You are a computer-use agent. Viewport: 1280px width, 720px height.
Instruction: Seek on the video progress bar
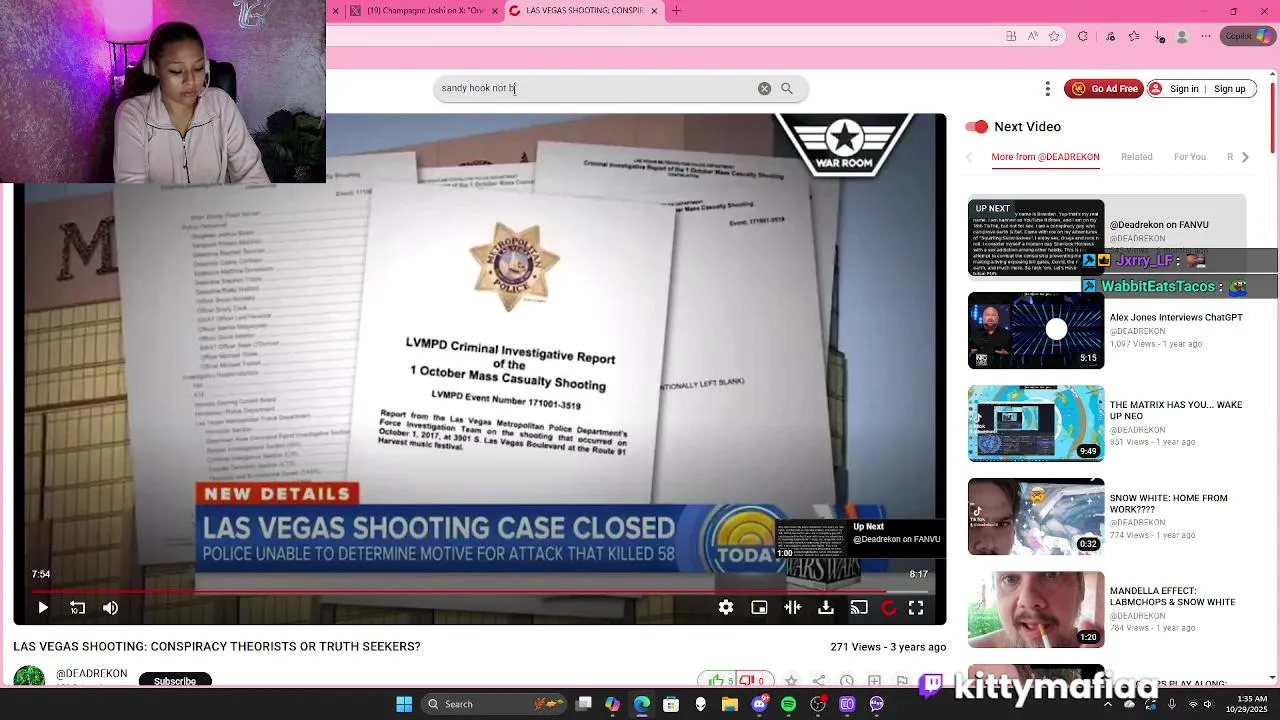pyautogui.click(x=480, y=591)
